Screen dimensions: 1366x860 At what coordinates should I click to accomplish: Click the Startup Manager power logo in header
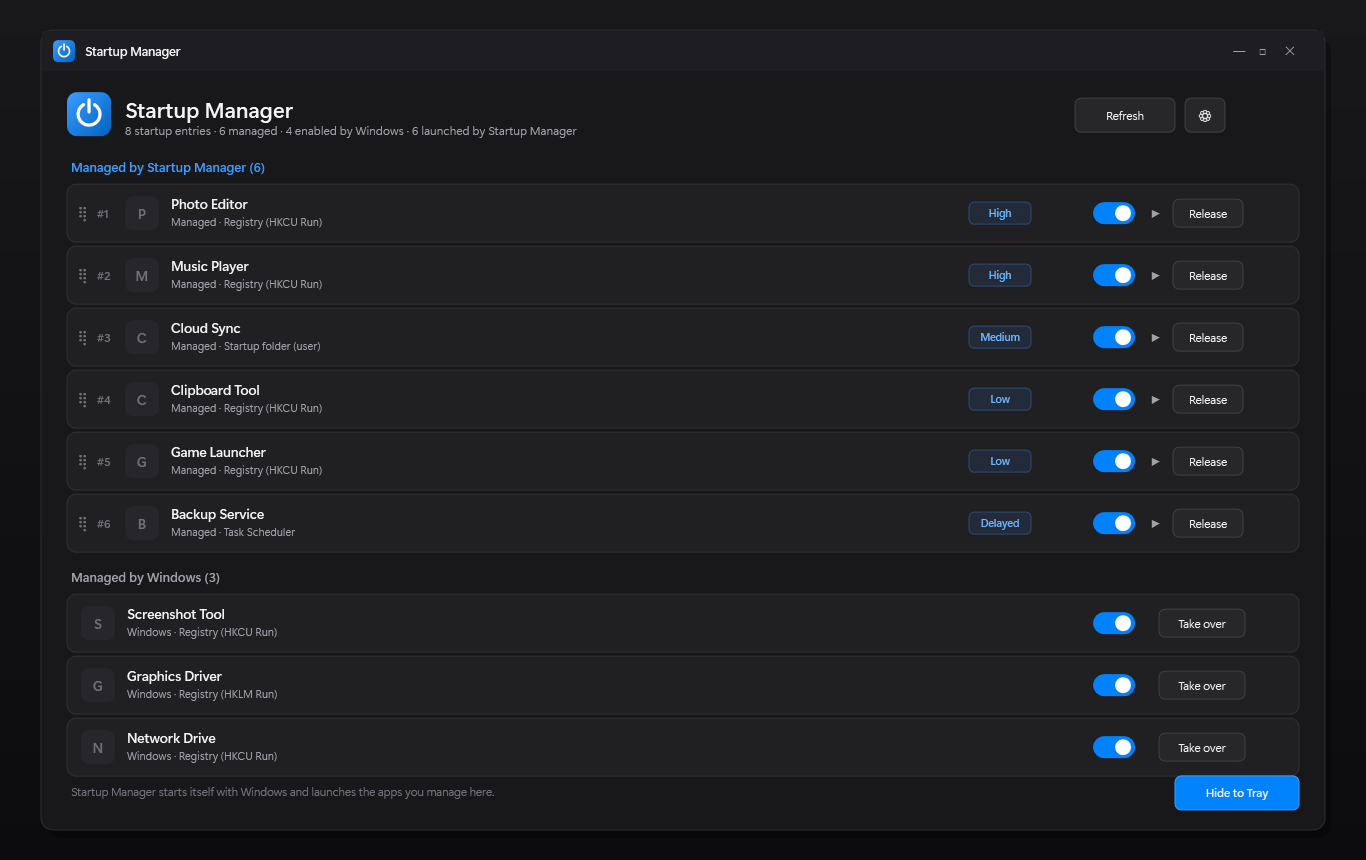[x=89, y=114]
